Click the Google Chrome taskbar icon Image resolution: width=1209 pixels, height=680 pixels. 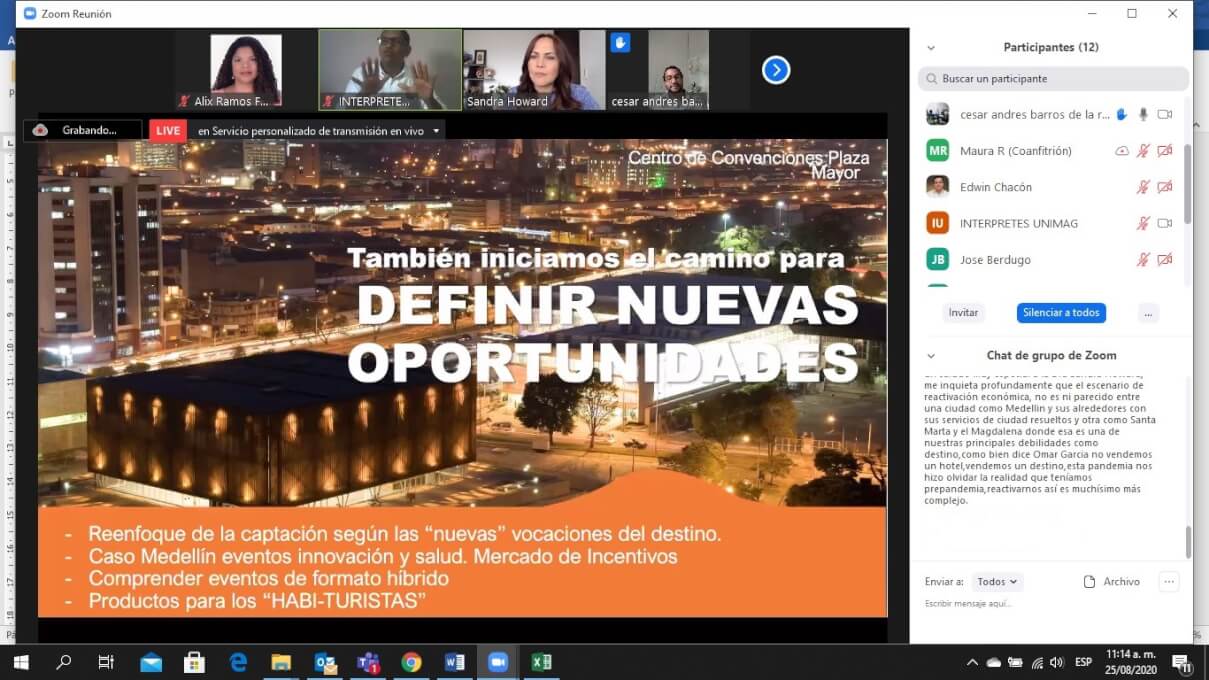[x=409, y=662]
